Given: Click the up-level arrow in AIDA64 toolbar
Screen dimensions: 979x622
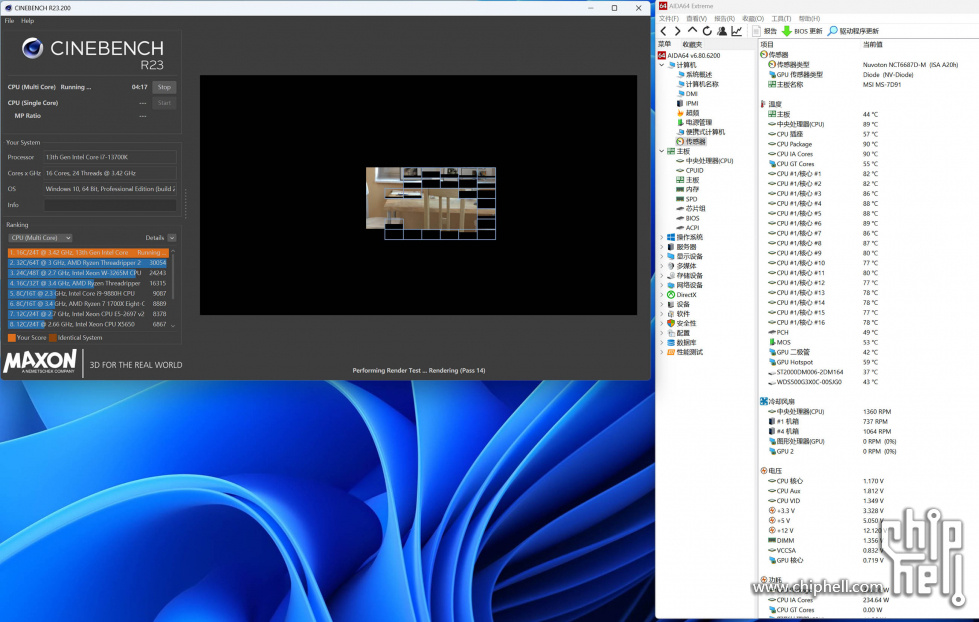Looking at the screenshot, I should tap(692, 30).
